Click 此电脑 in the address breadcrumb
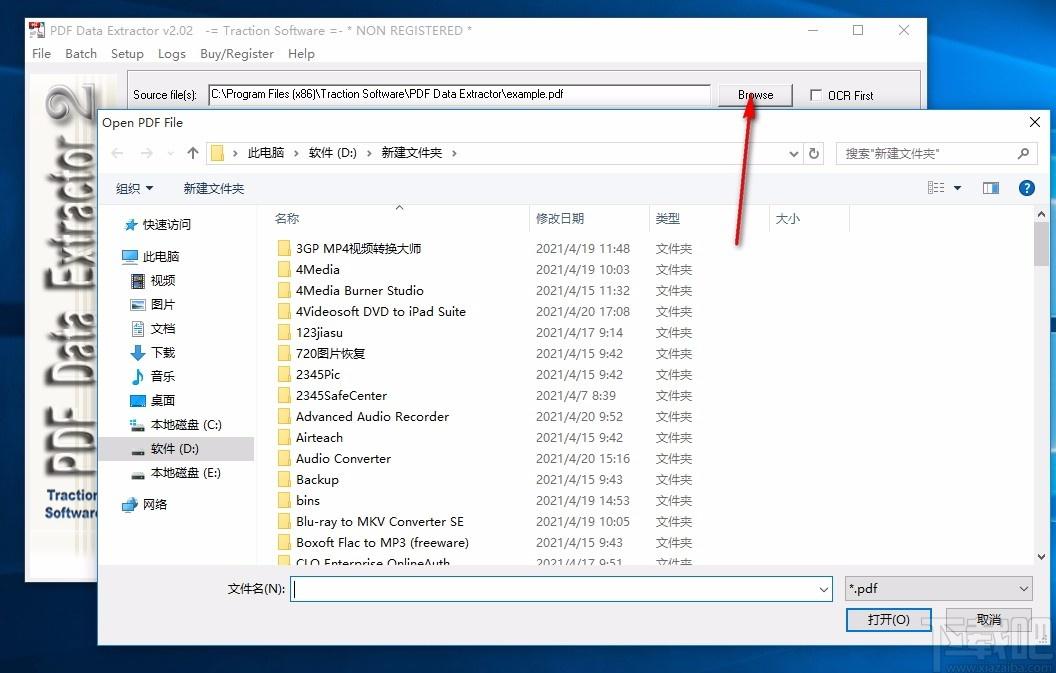The height and width of the screenshot is (673, 1056). point(266,153)
